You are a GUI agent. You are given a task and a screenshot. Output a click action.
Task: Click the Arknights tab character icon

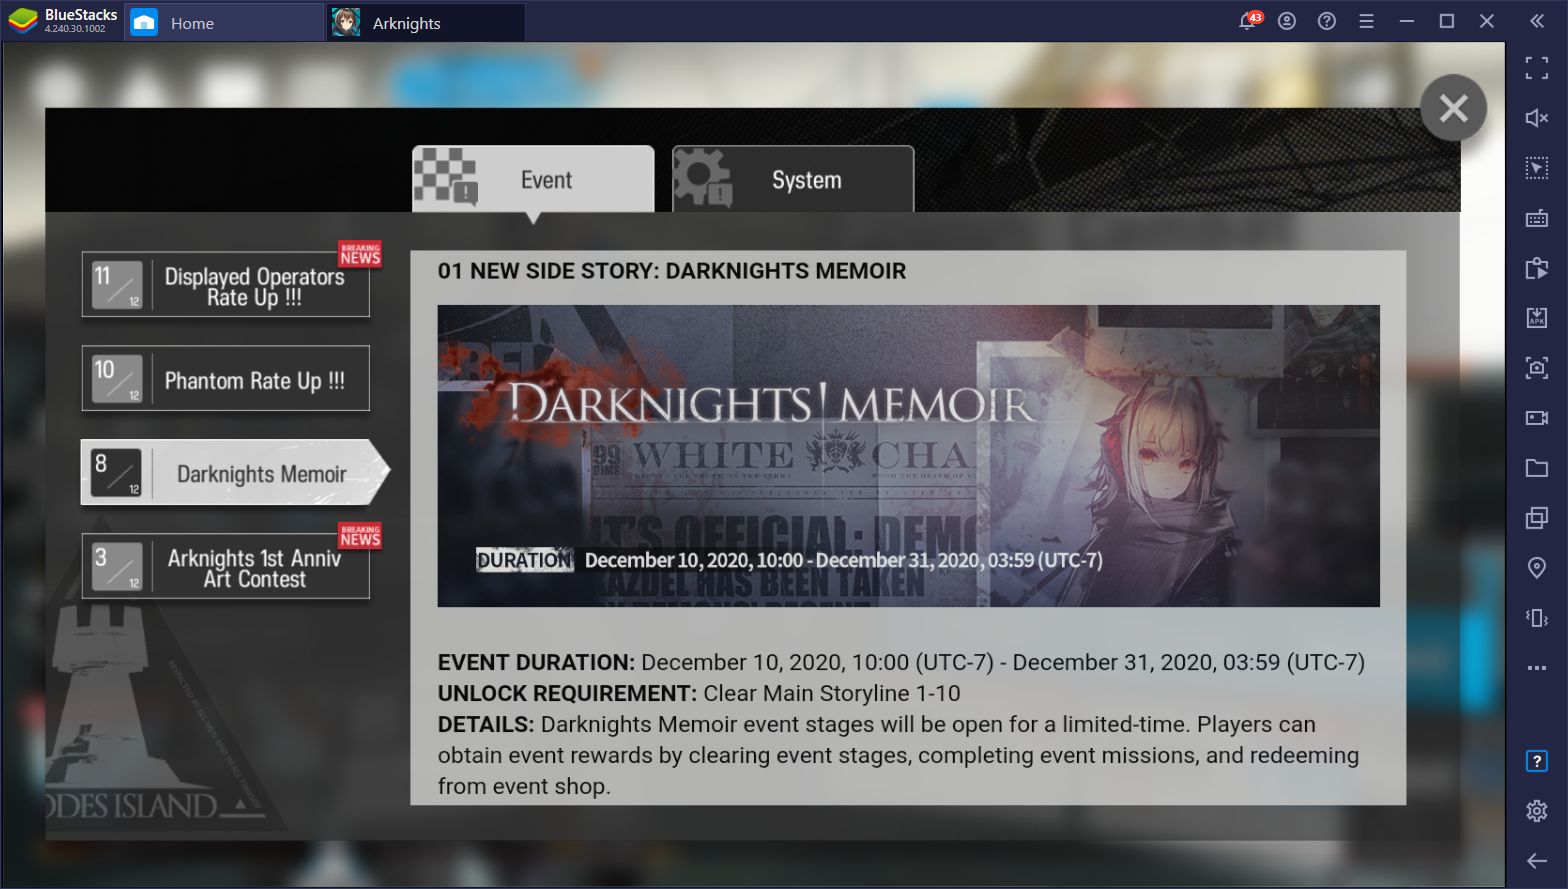[345, 22]
